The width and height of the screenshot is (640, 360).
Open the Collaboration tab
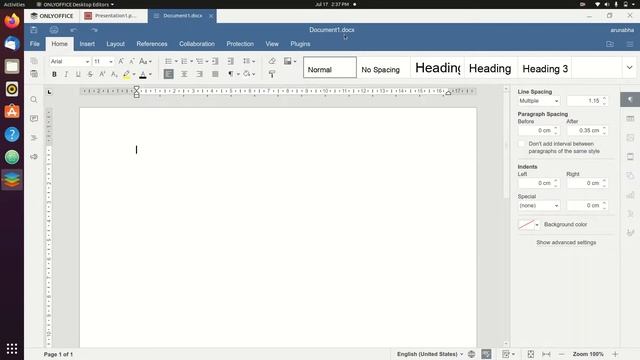[197, 44]
